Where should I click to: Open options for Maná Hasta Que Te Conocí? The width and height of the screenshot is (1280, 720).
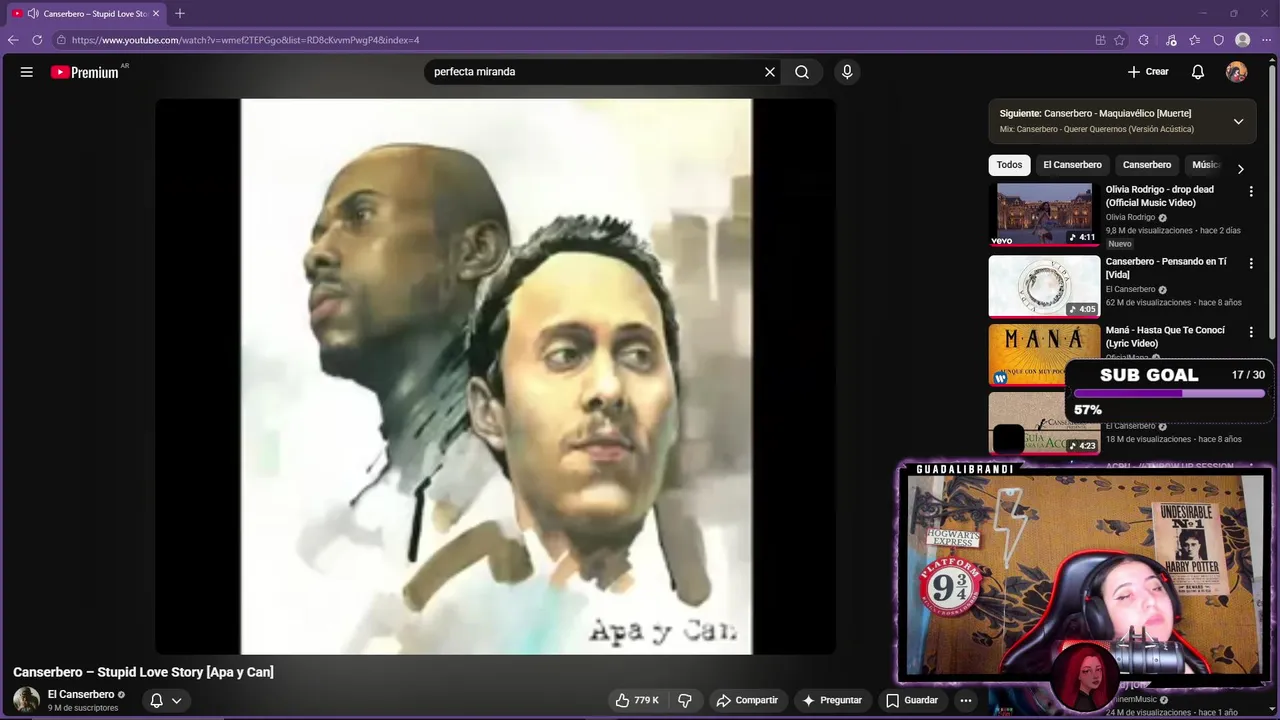[x=1250, y=331]
